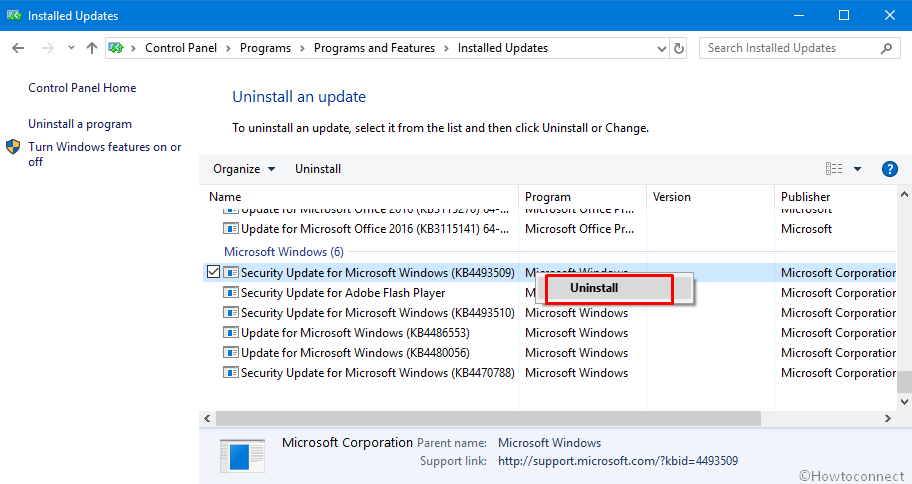Click the KB4486553 update row icon

point(231,333)
